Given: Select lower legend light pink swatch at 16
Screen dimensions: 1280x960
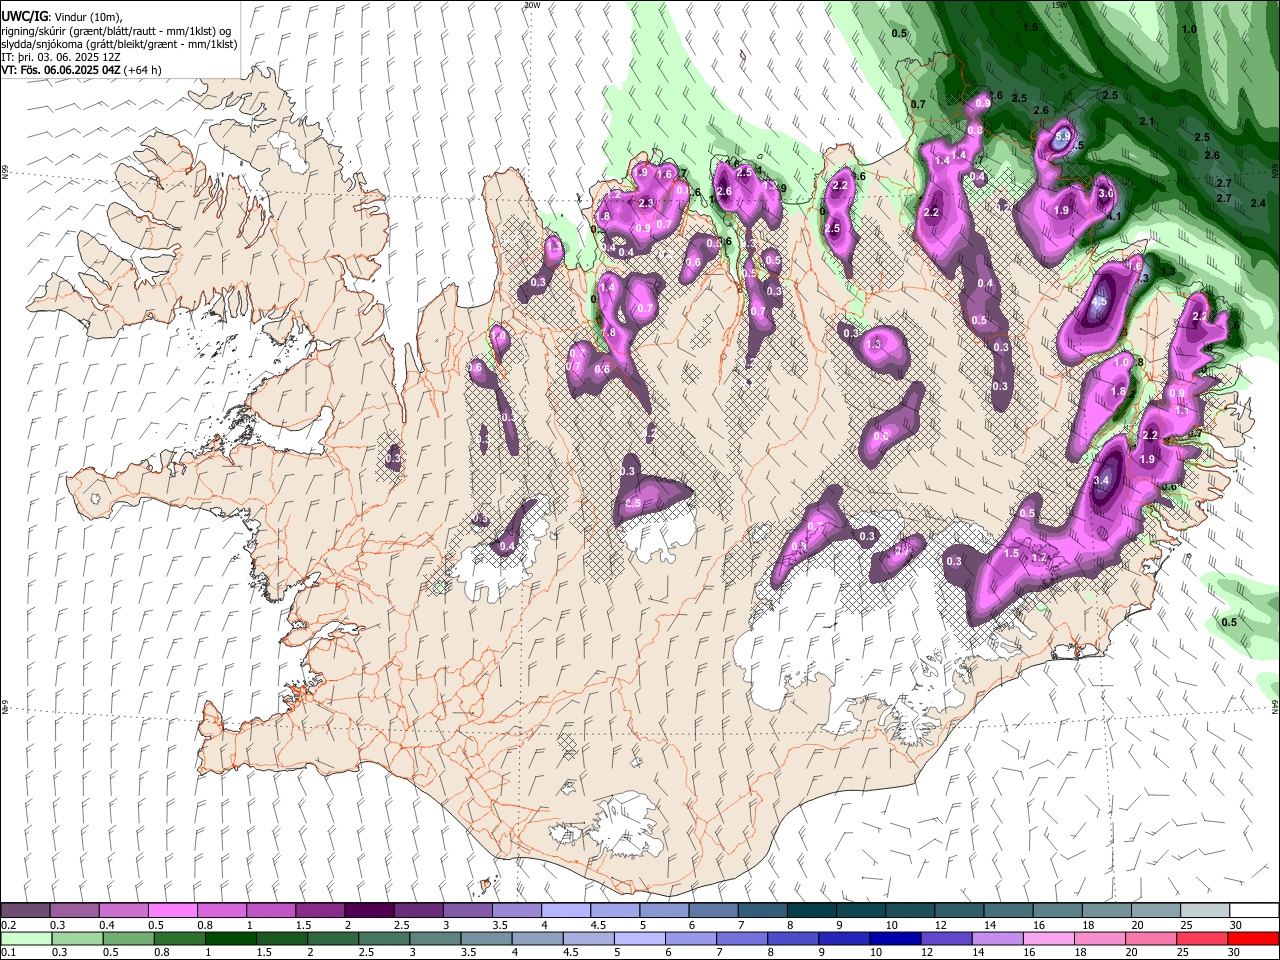Looking at the screenshot, I should [1047, 938].
